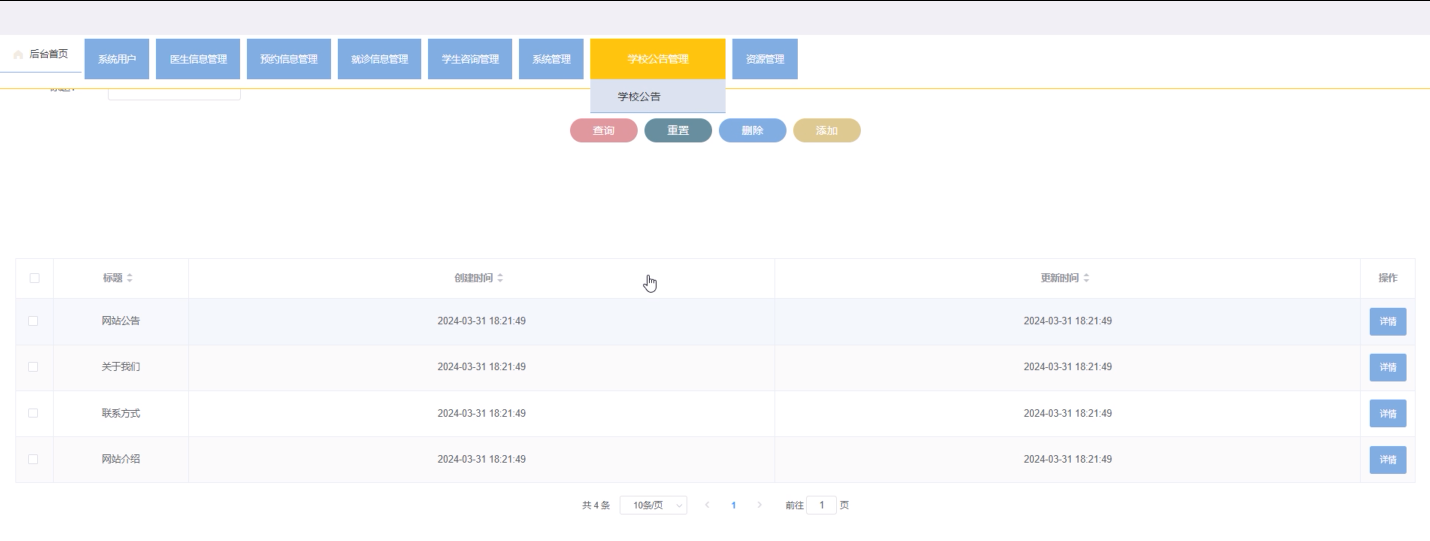The image size is (1430, 541).
Task: Open 学校公告管理 menu
Action: pyautogui.click(x=658, y=59)
